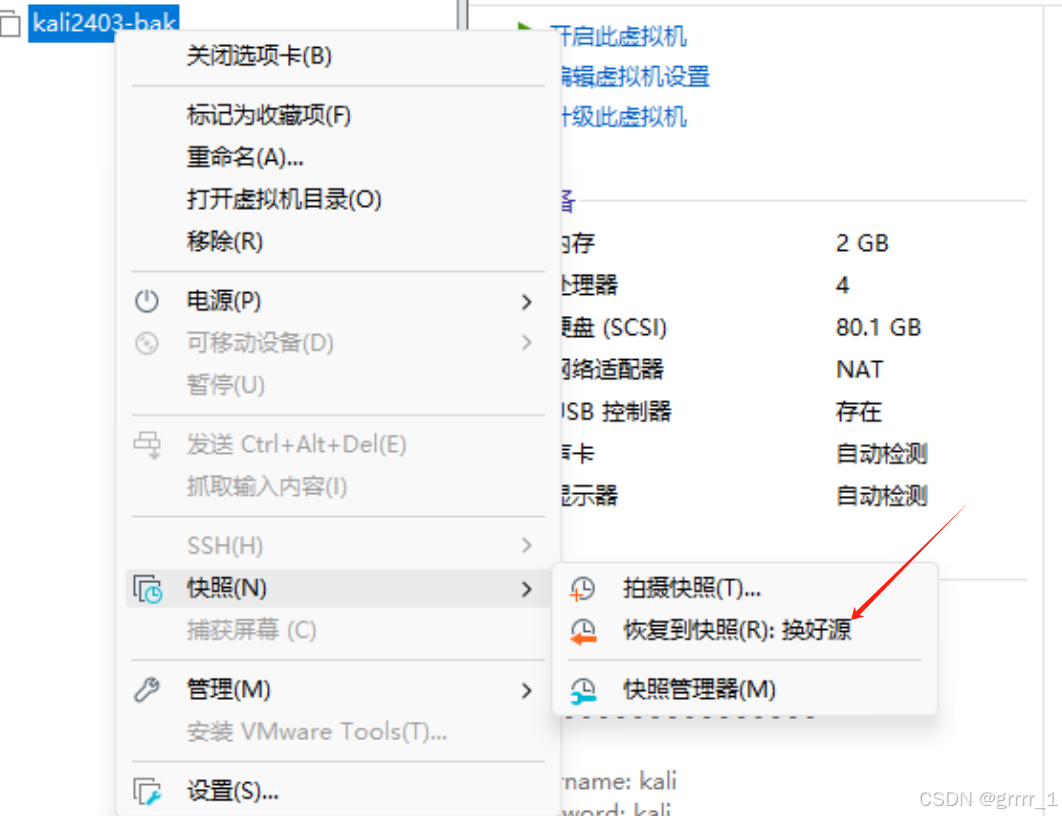Viewport: 1062px width, 816px height.
Task: Click the removable devices disc icon
Action: point(146,343)
